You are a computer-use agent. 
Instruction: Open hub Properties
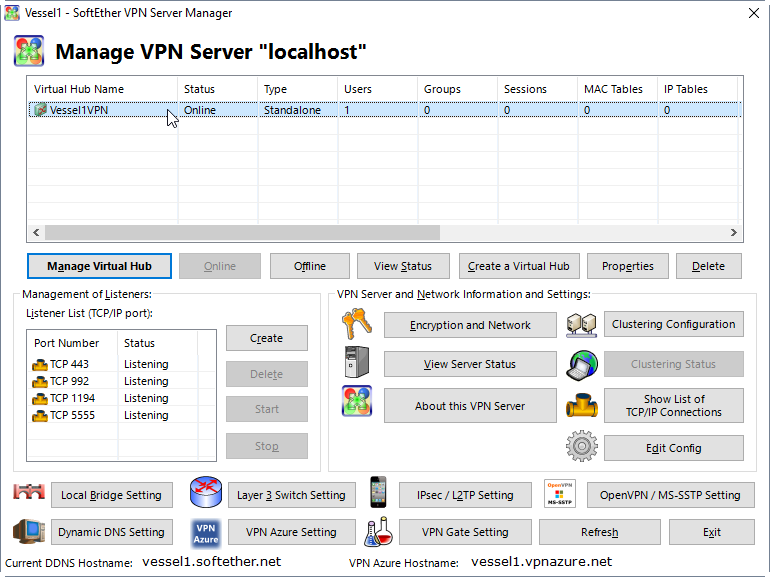point(628,266)
